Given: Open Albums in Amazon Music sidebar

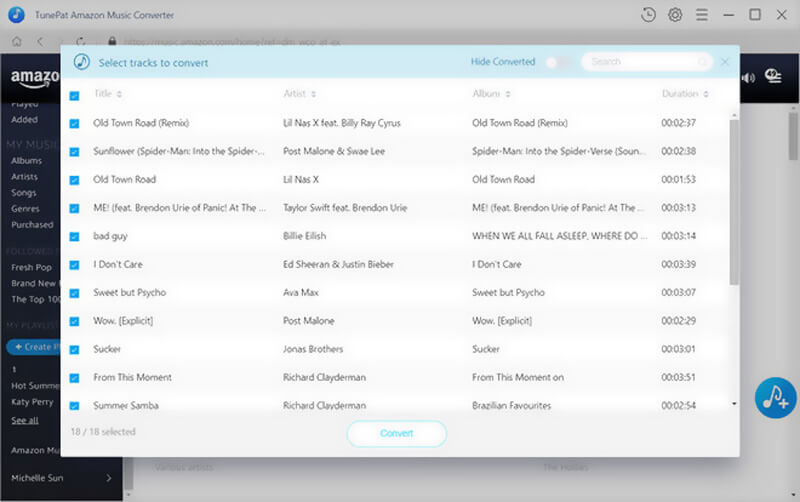Looking at the screenshot, I should (27, 160).
